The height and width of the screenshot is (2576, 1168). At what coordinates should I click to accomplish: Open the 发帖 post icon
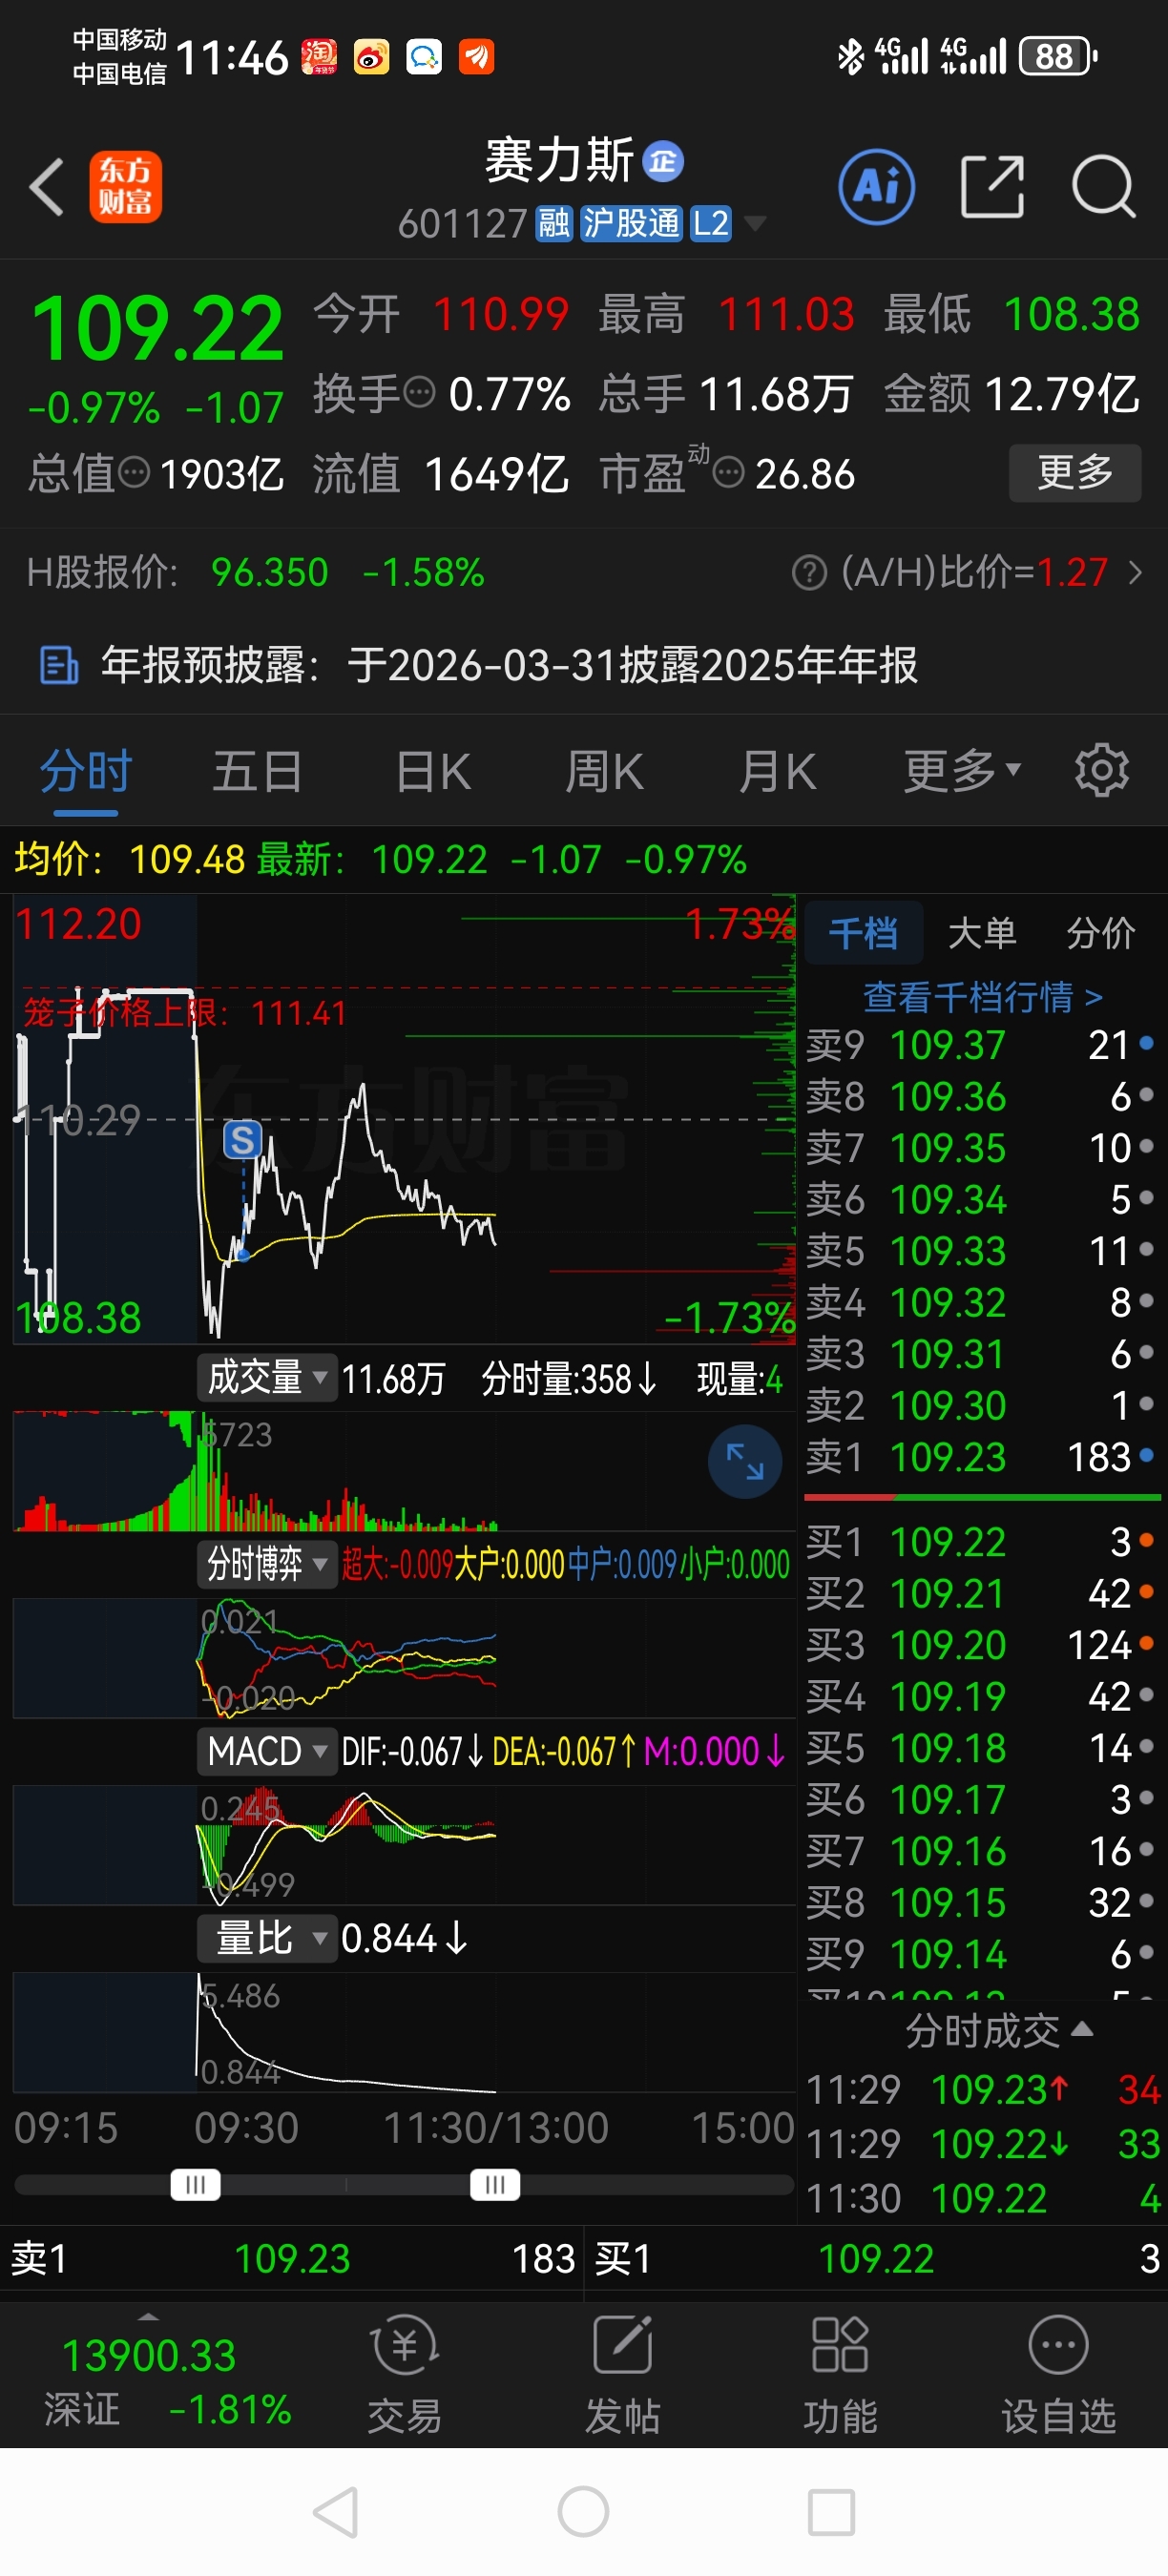point(622,2375)
